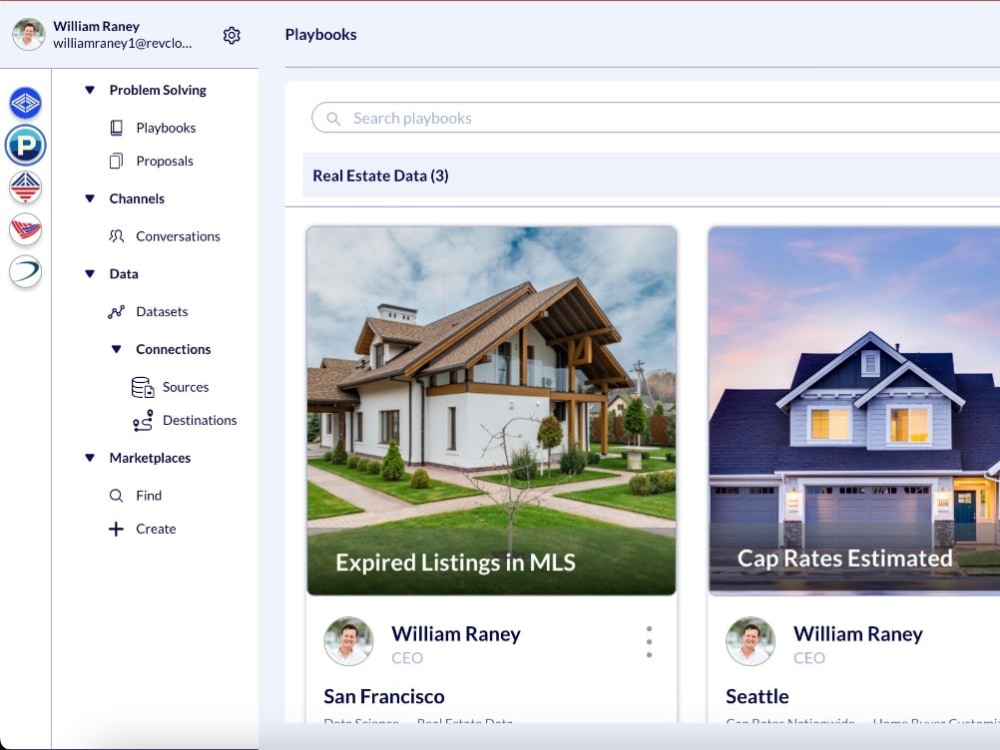Select the blue diamond workspace icon
The image size is (1000, 750).
pos(26,103)
